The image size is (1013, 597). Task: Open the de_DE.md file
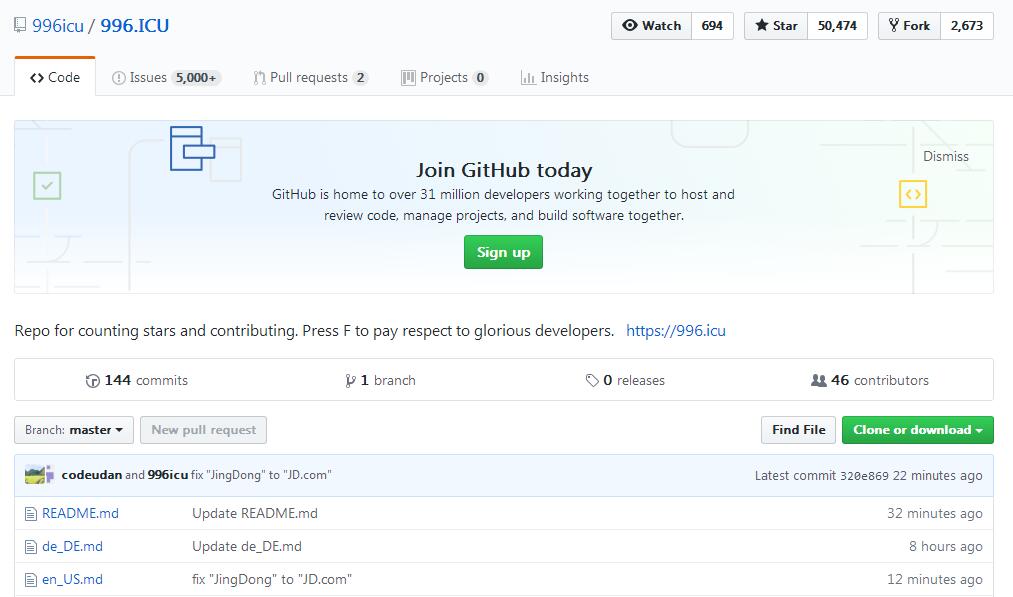[x=72, y=547]
